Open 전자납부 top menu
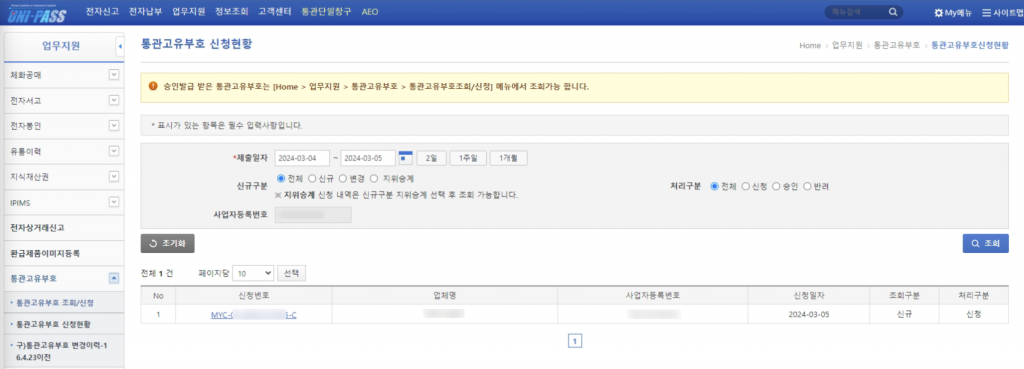This screenshot has width=1024, height=369. tap(145, 12)
